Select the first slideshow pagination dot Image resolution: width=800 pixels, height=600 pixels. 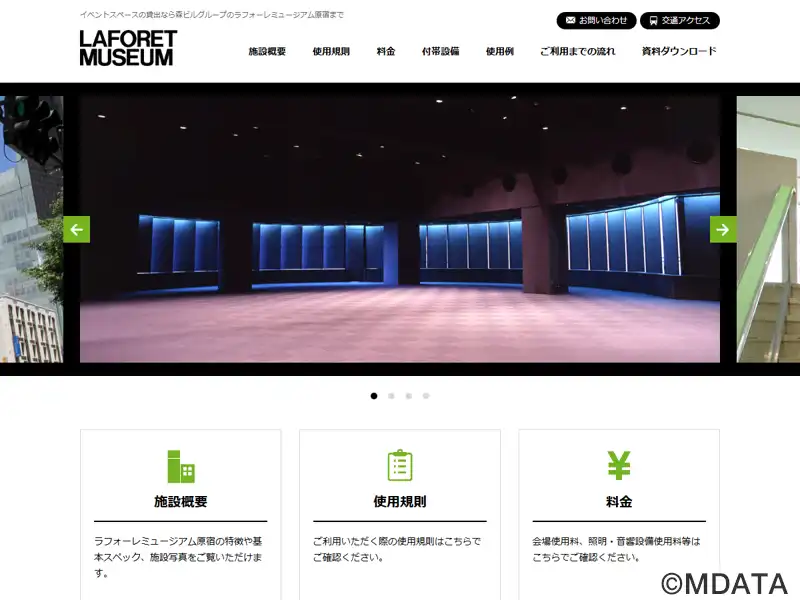[x=374, y=396]
